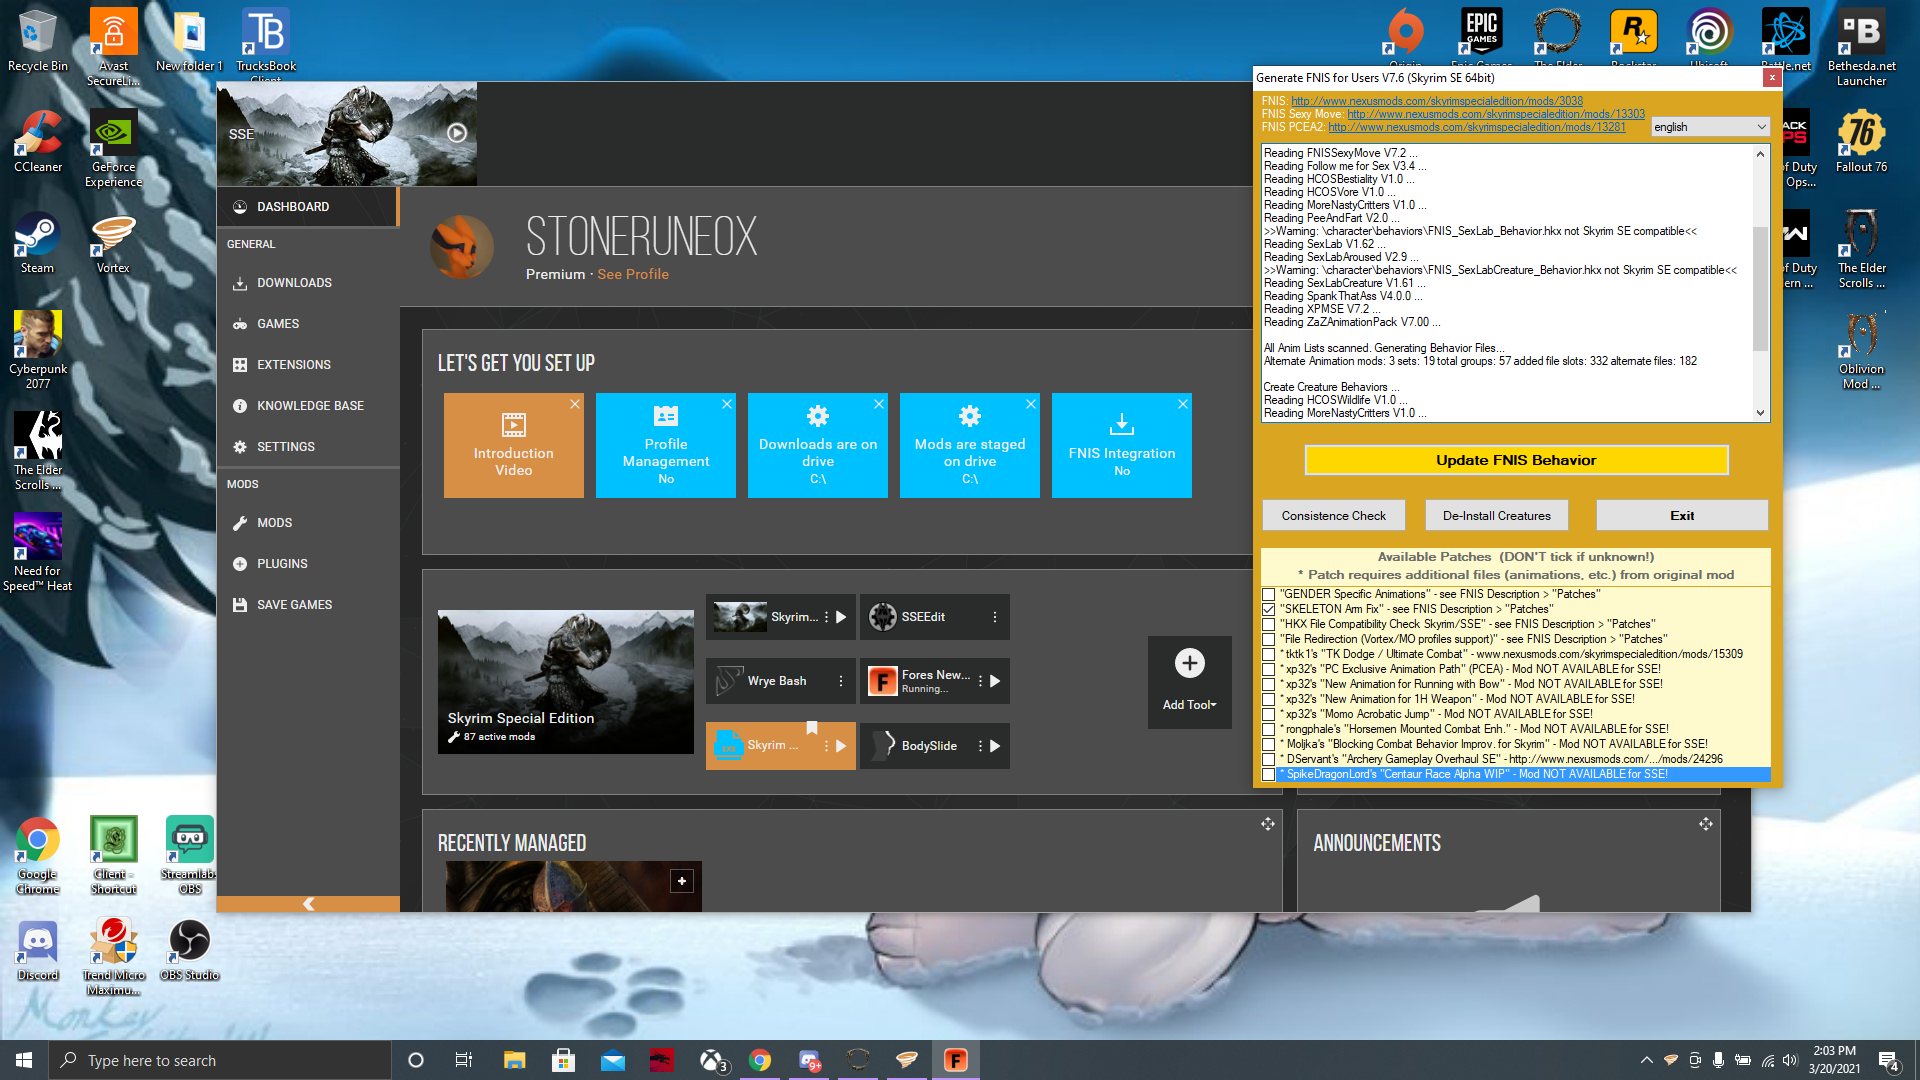Viewport: 1920px width, 1080px height.
Task: Open Extensions in the Vortex sidebar
Action: pyautogui.click(x=307, y=365)
